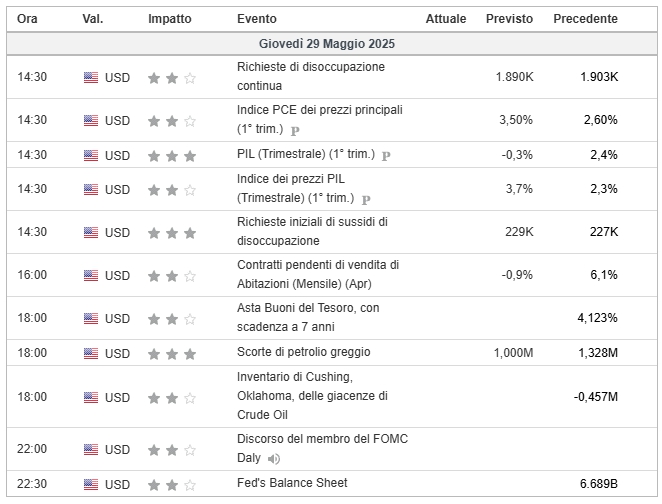The image size is (662, 504).
Task: Click the impact stars on the 16:00 row
Action: (x=172, y=276)
